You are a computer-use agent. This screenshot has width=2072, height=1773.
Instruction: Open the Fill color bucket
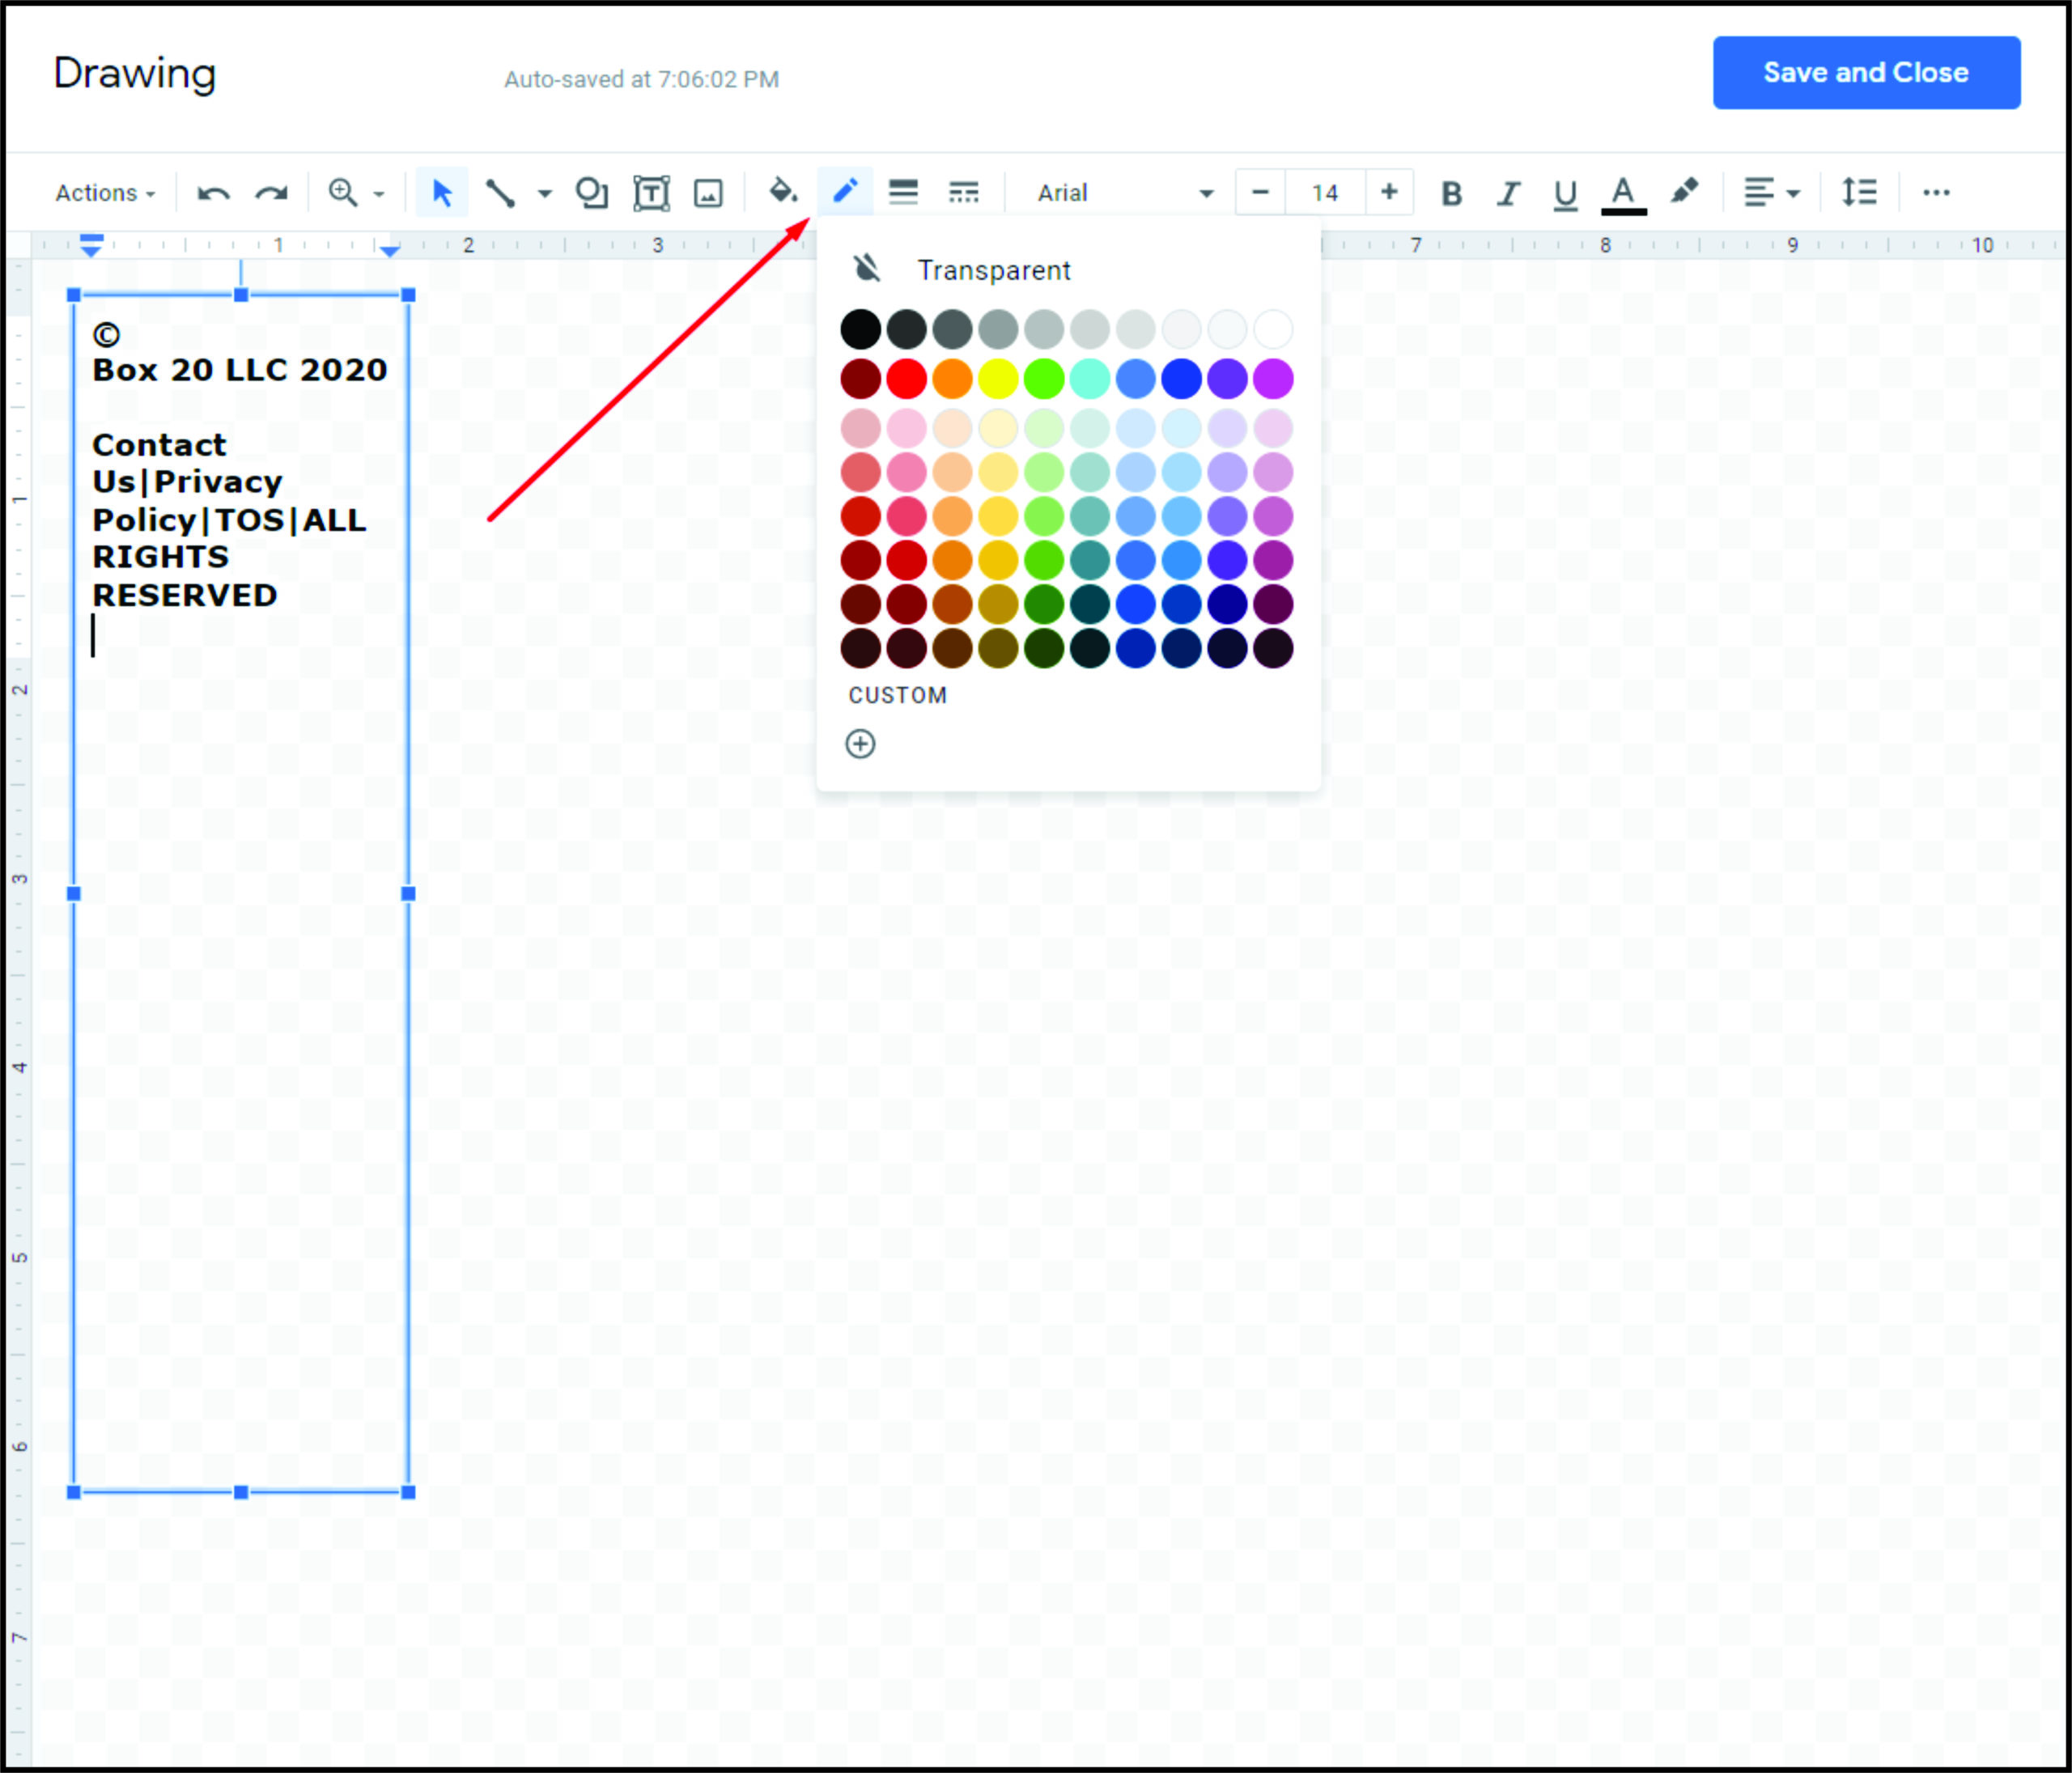click(783, 191)
